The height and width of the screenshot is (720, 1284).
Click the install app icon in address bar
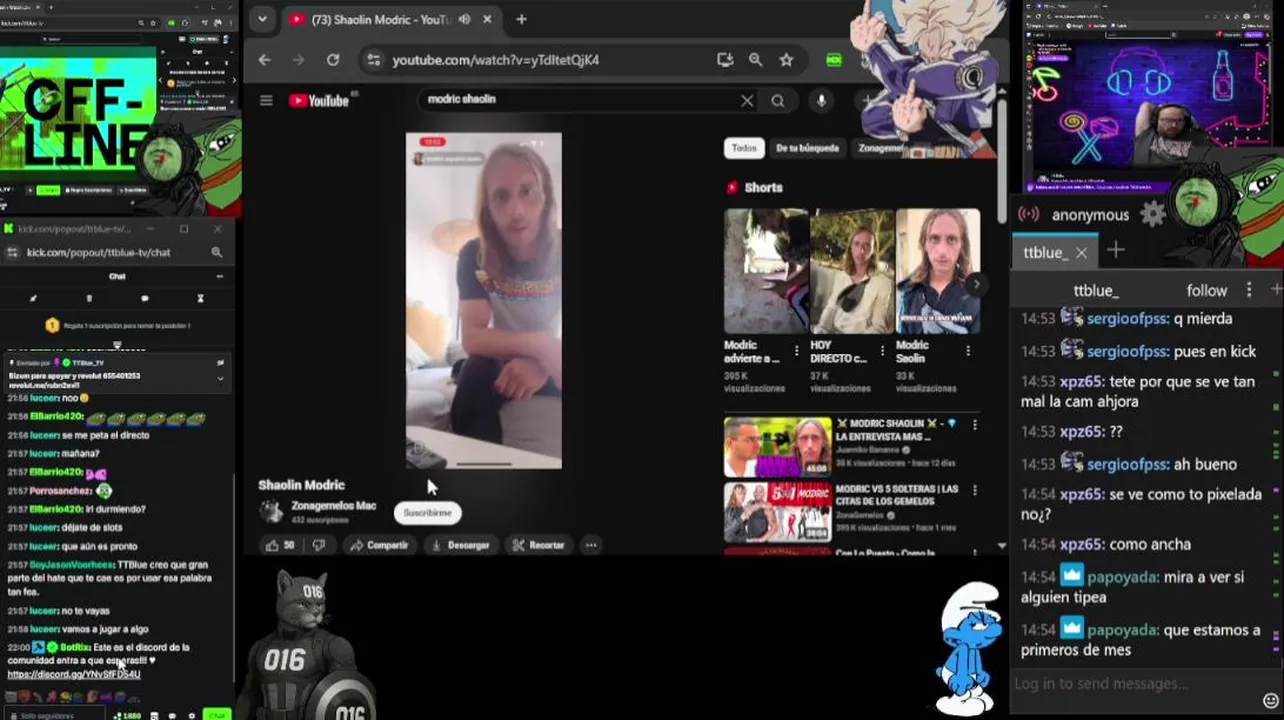click(x=725, y=60)
